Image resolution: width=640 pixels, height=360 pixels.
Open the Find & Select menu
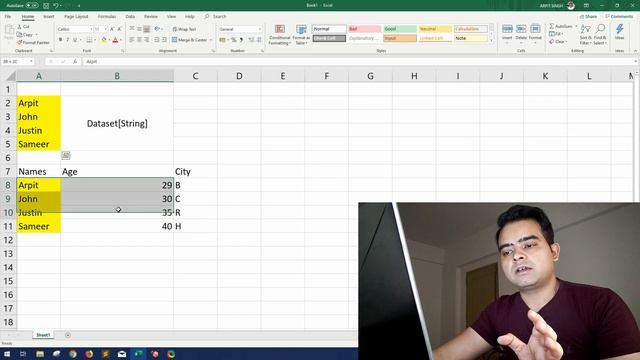point(600,34)
